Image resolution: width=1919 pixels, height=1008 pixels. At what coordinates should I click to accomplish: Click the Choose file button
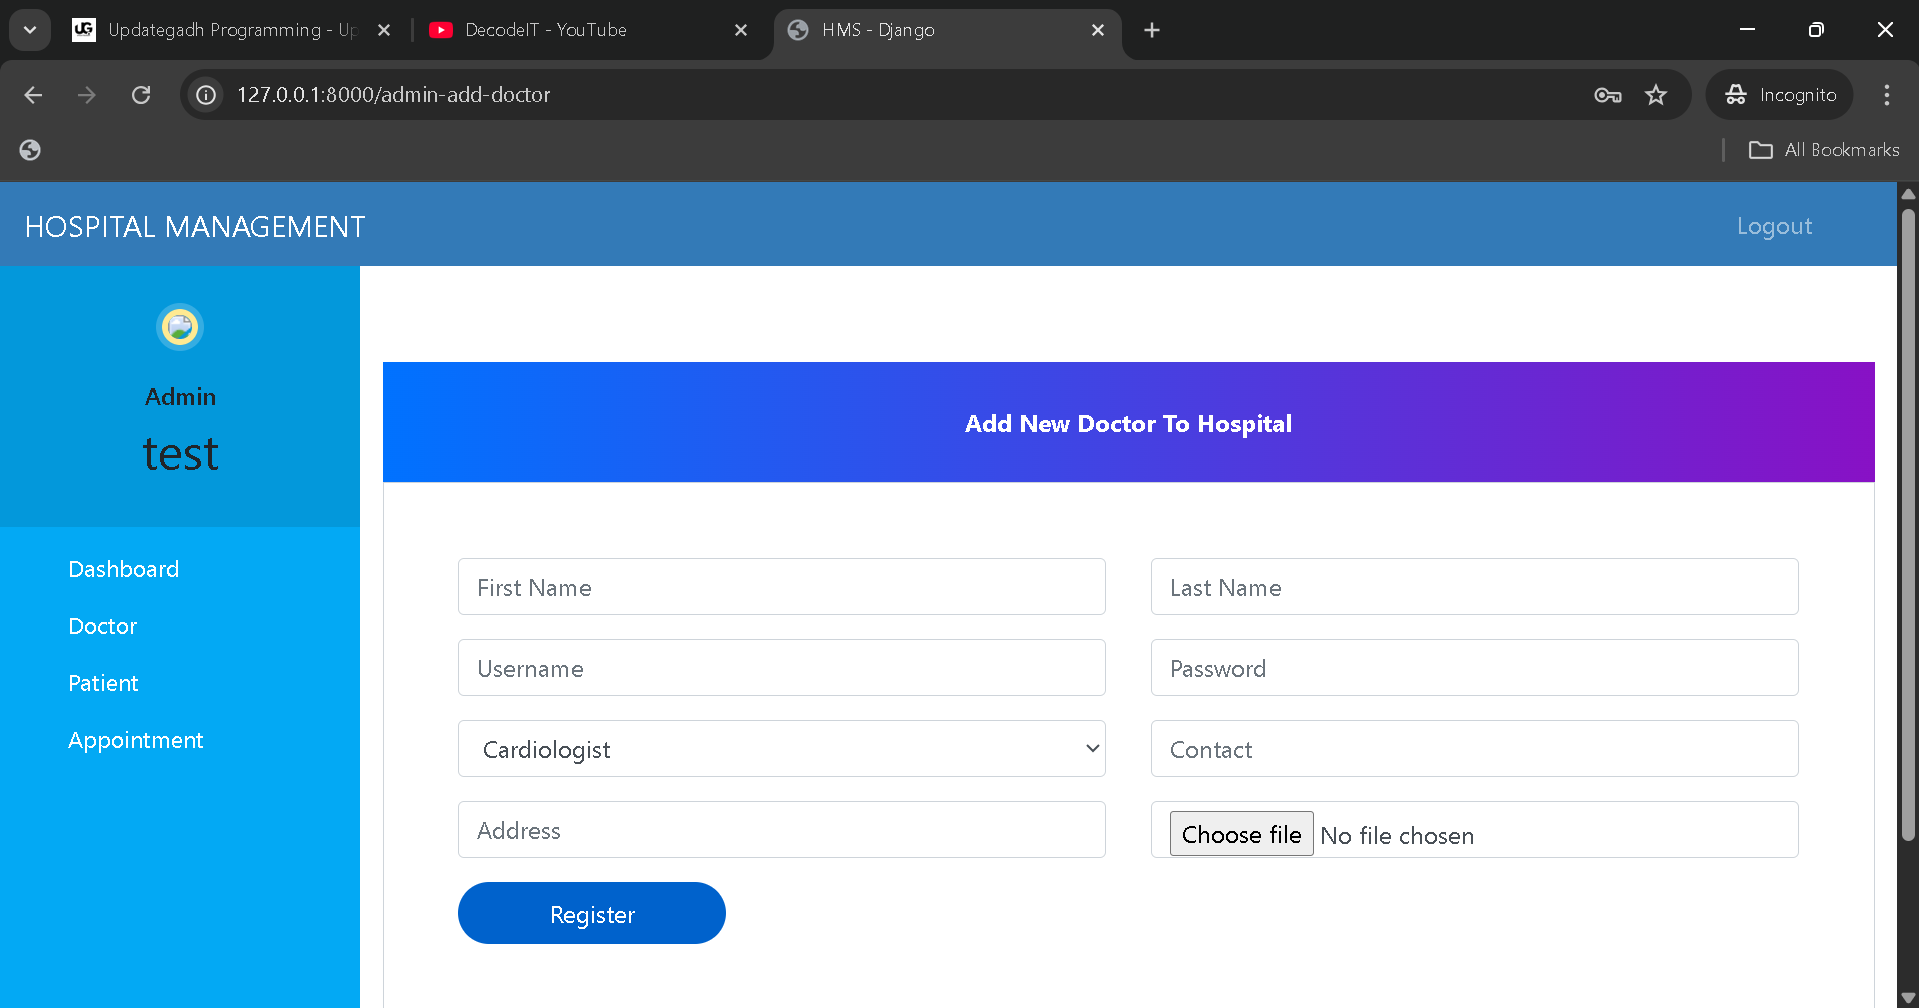[x=1241, y=834]
